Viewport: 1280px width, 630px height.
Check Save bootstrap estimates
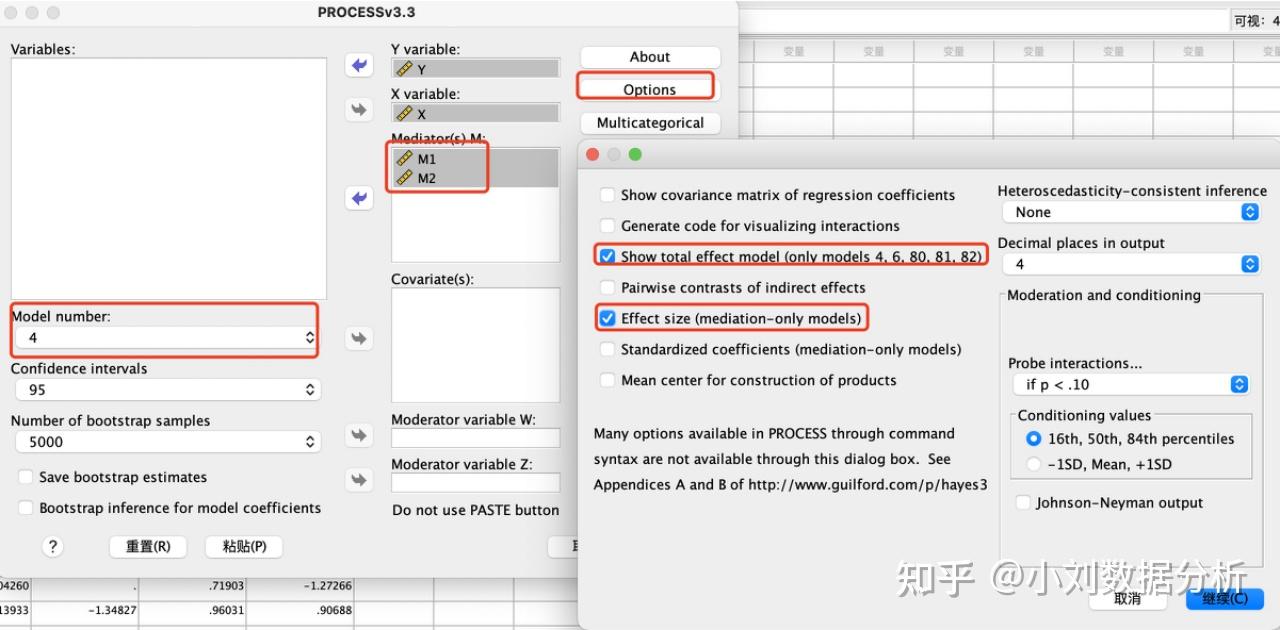pyautogui.click(x=25, y=477)
